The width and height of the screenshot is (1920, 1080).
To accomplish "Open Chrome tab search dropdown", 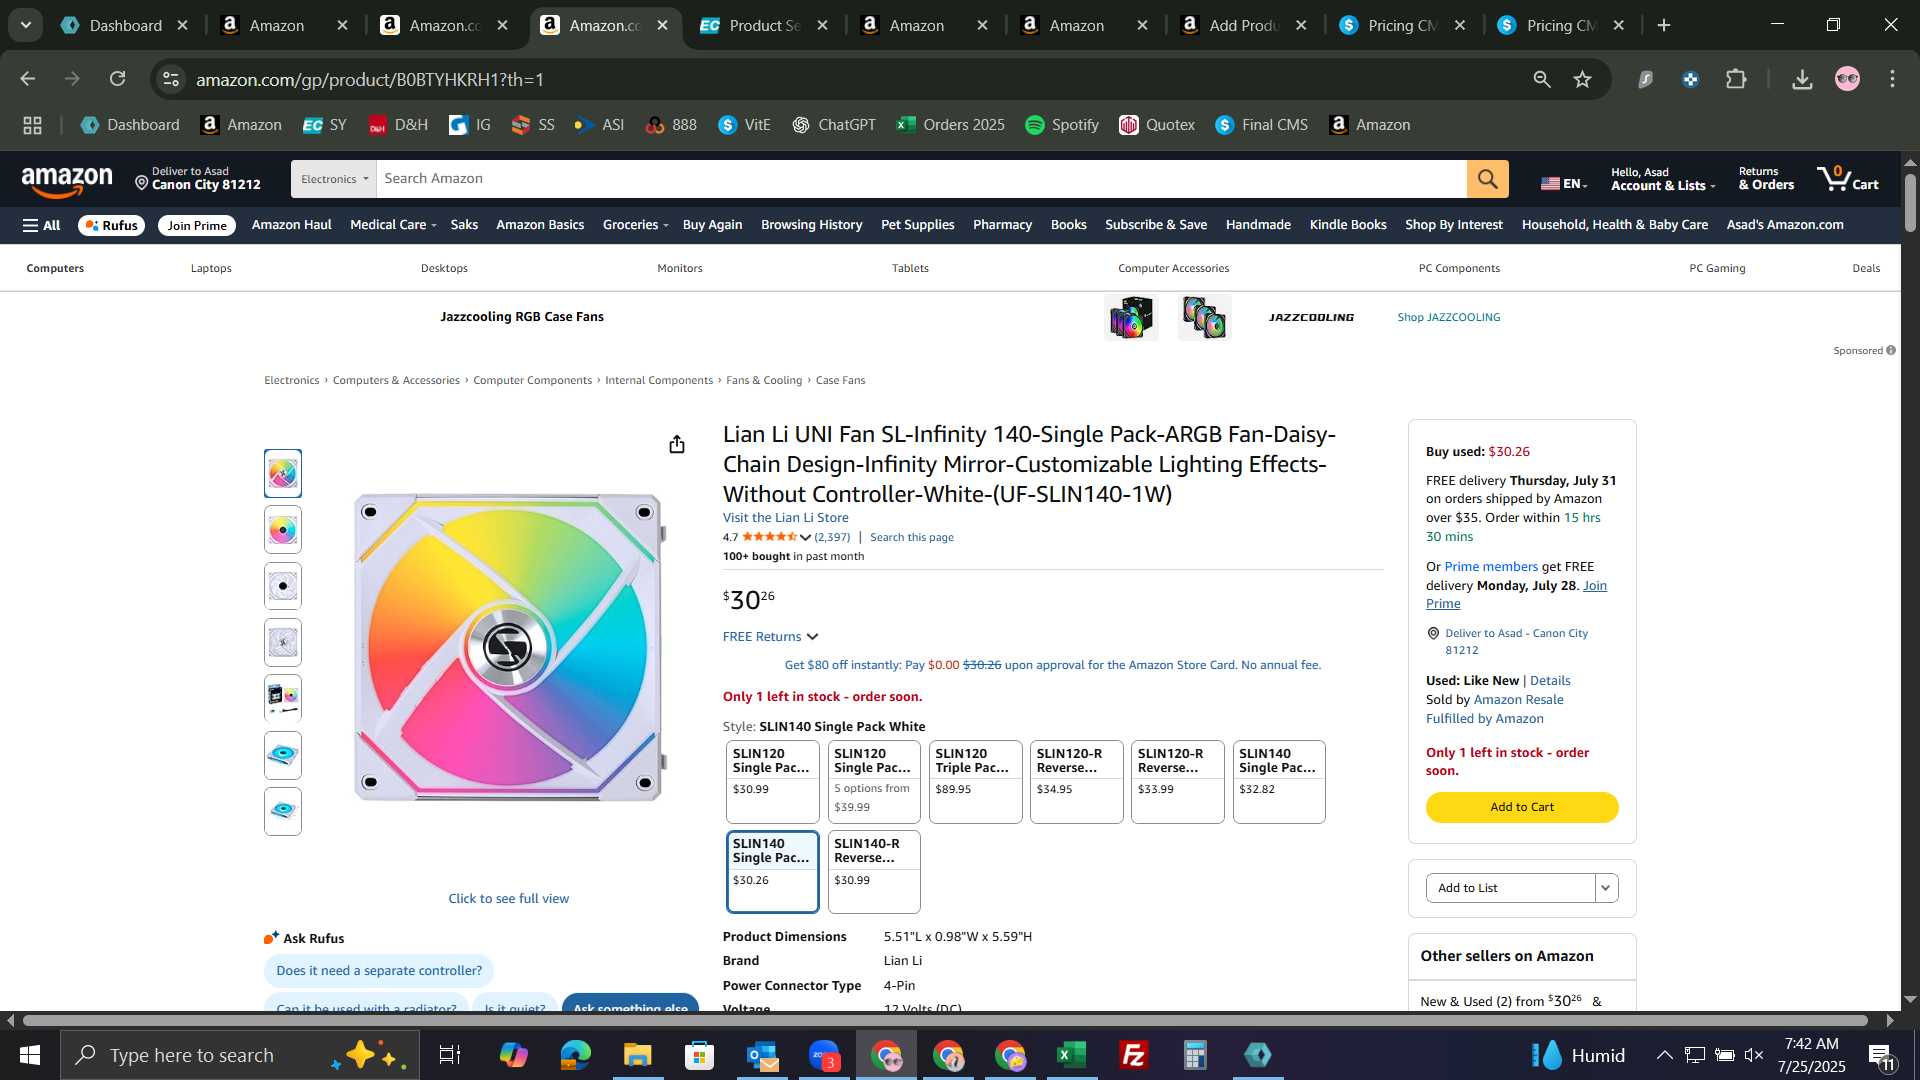I will (25, 25).
